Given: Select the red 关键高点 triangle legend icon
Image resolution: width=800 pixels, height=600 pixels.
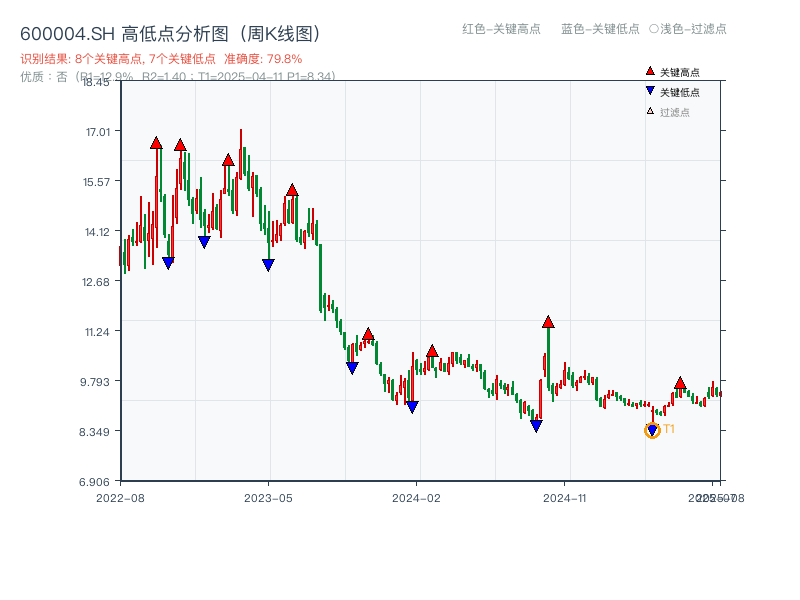Looking at the screenshot, I should point(650,71).
